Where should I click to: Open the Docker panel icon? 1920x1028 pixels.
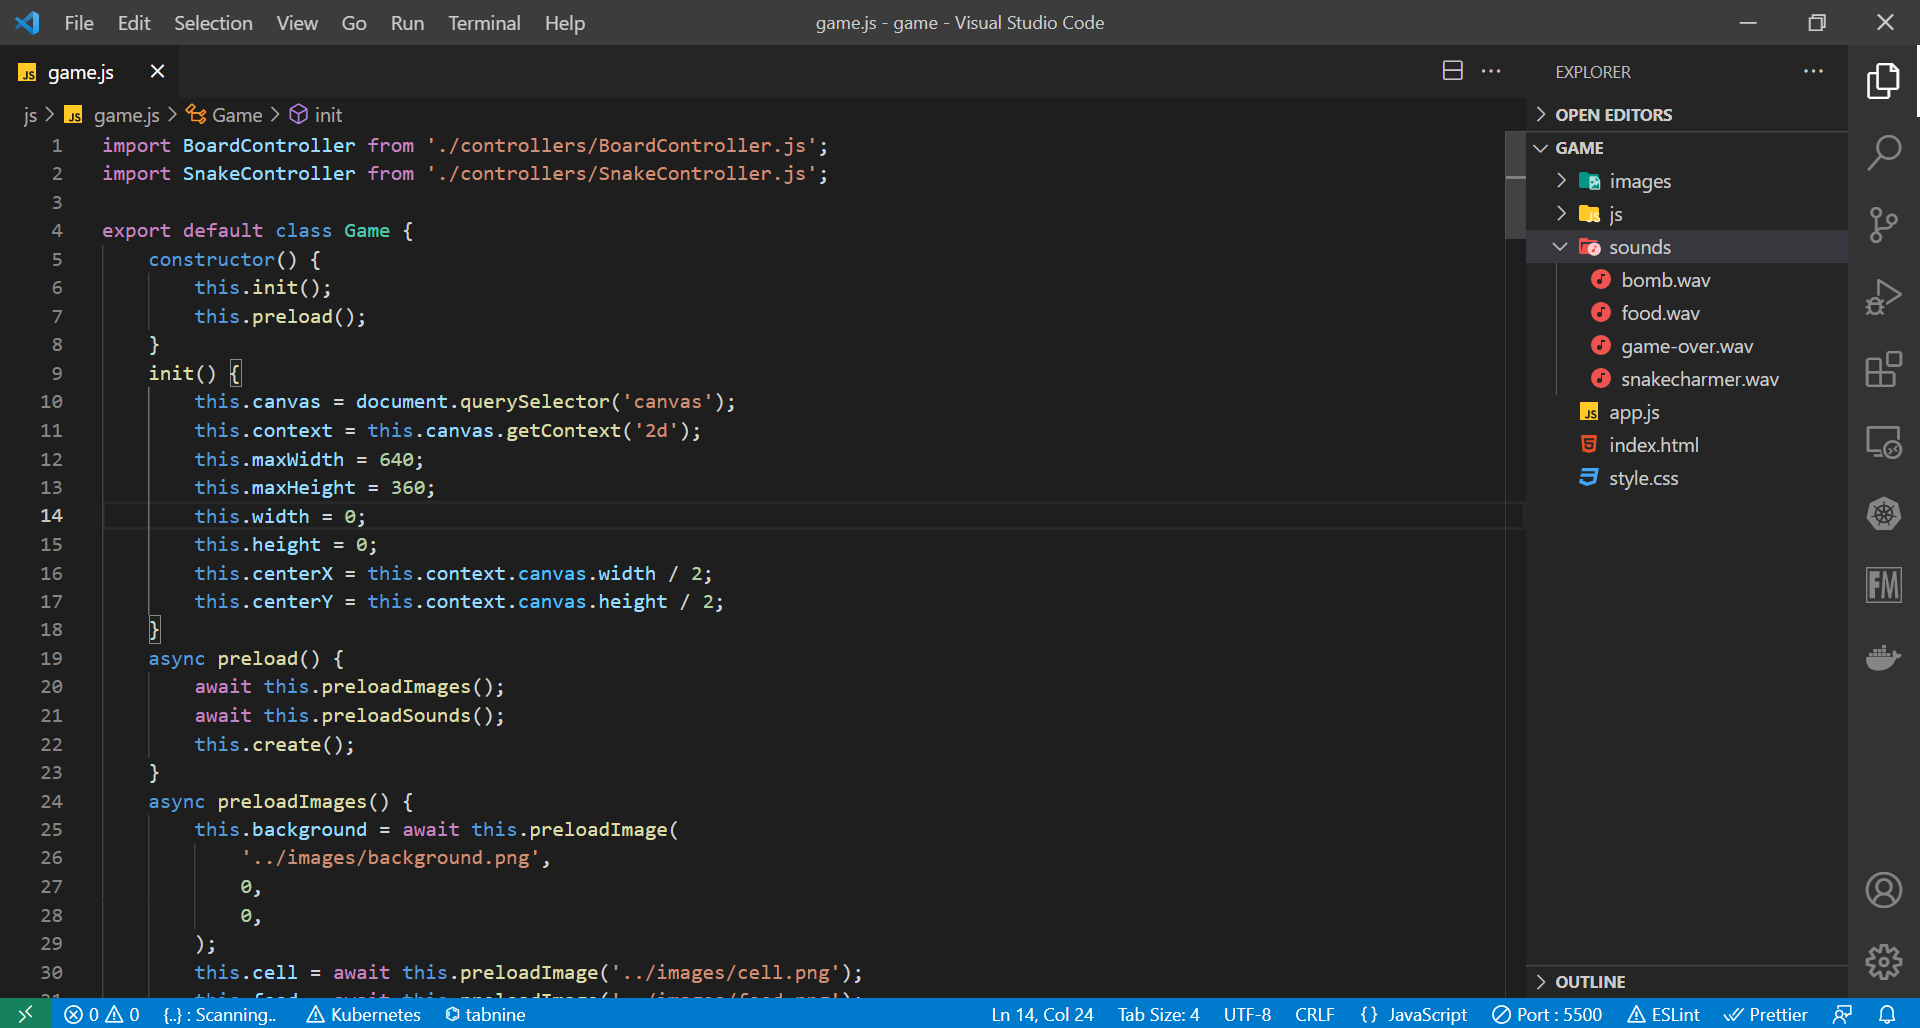[1883, 658]
